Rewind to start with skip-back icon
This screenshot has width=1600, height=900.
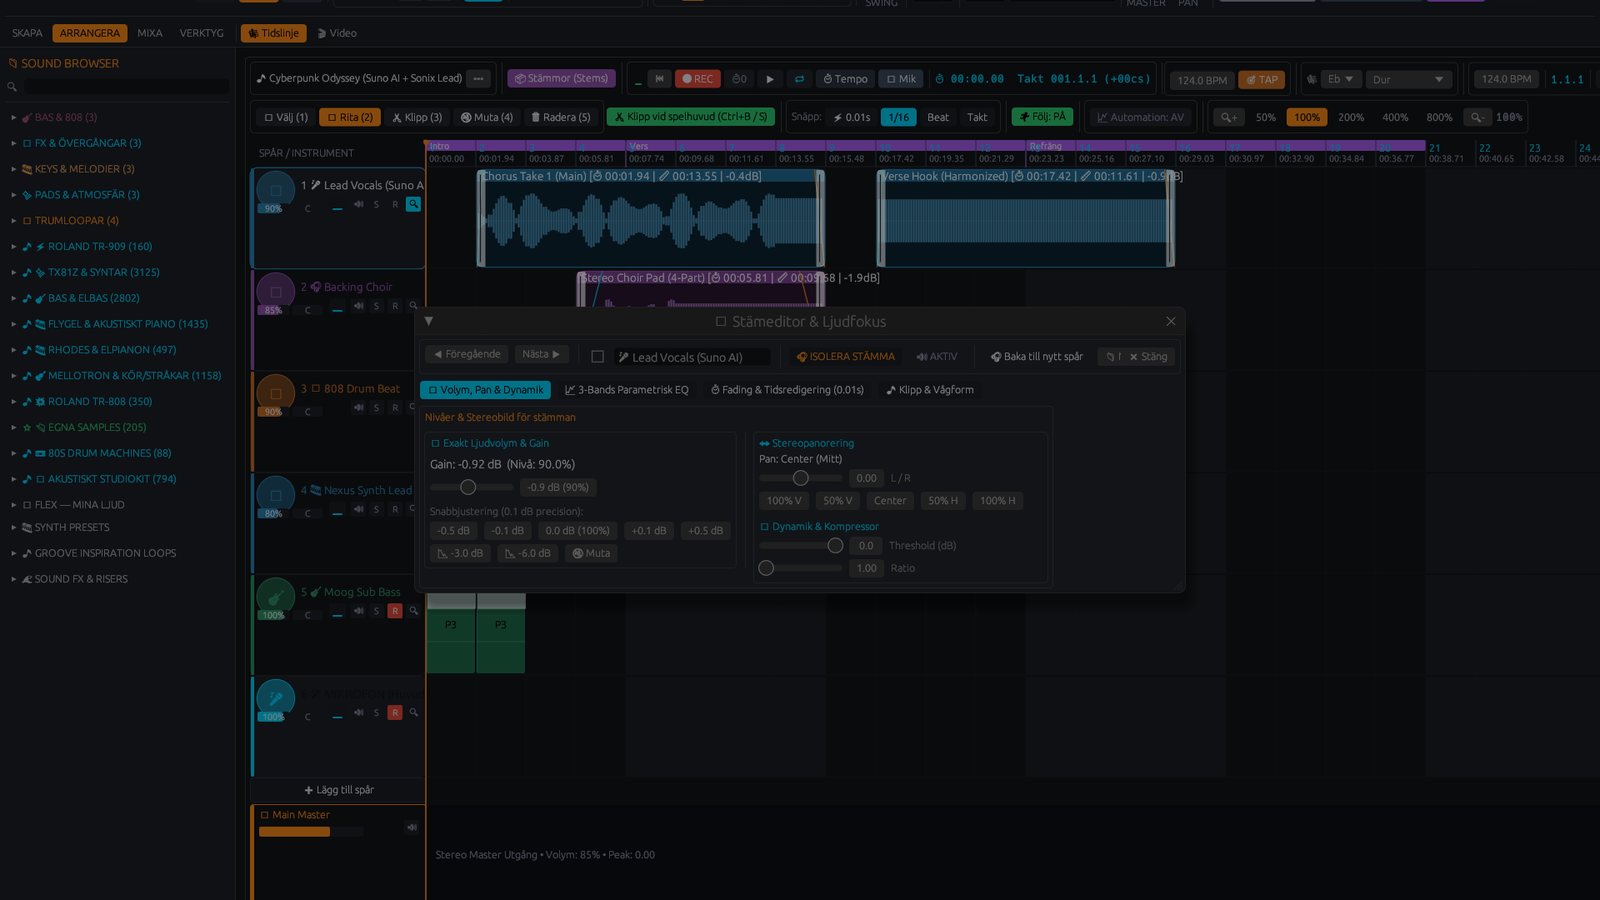(x=659, y=79)
